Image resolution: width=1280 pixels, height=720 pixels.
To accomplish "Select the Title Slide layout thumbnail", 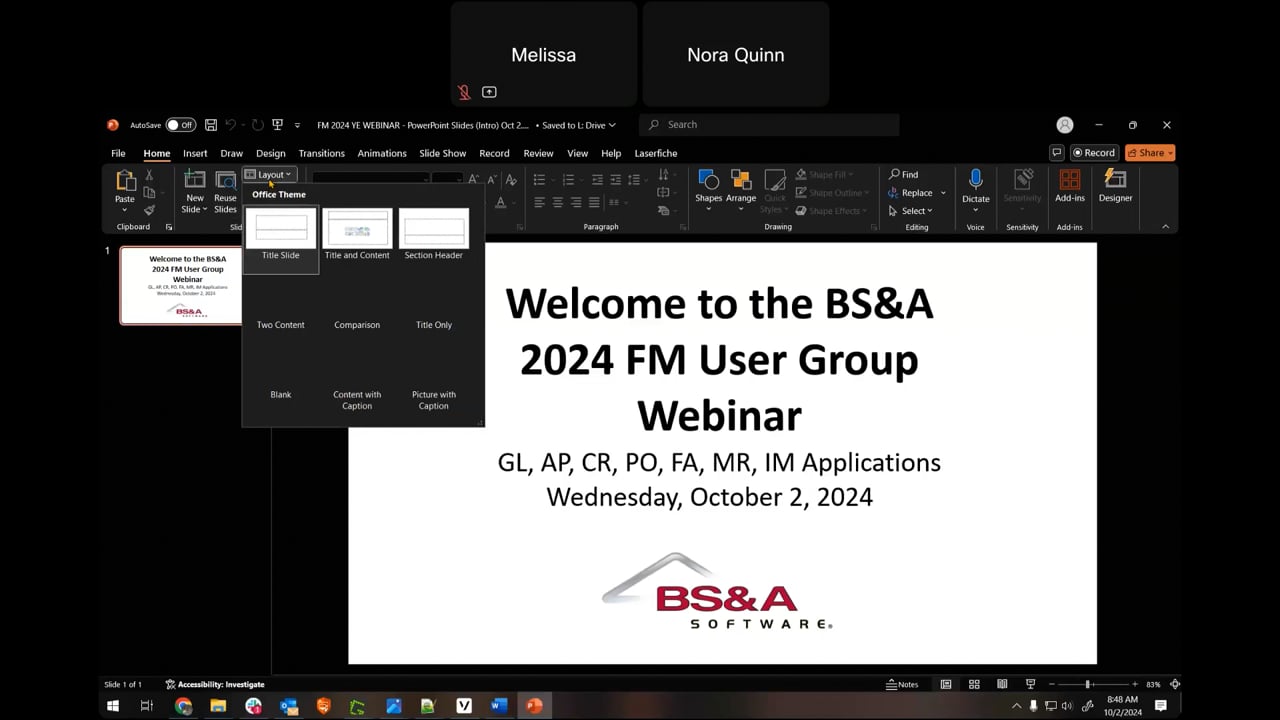I will click(x=281, y=229).
